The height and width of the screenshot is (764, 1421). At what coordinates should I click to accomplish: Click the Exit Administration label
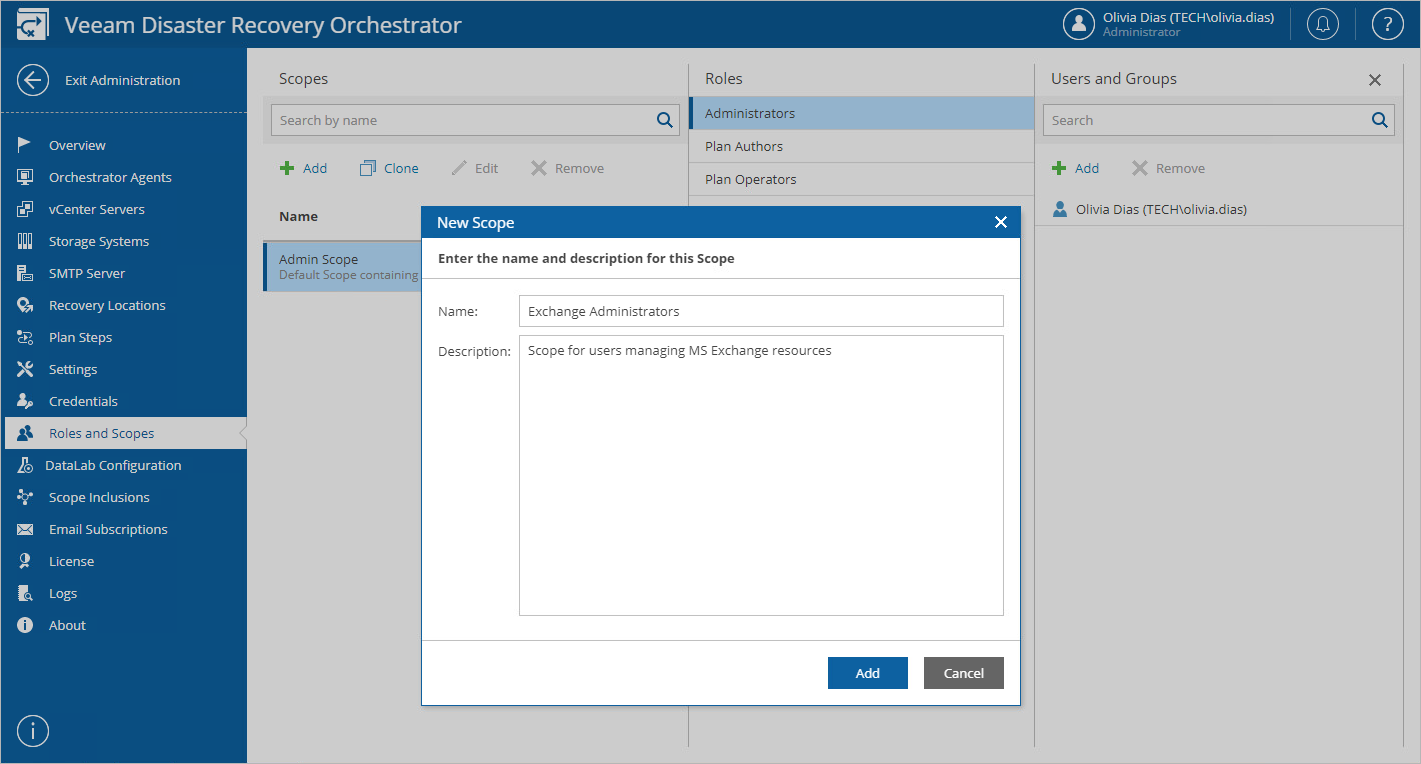(x=123, y=80)
